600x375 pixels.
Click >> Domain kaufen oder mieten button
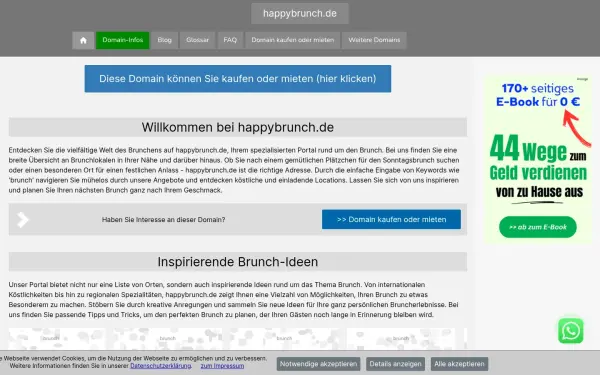[391, 219]
